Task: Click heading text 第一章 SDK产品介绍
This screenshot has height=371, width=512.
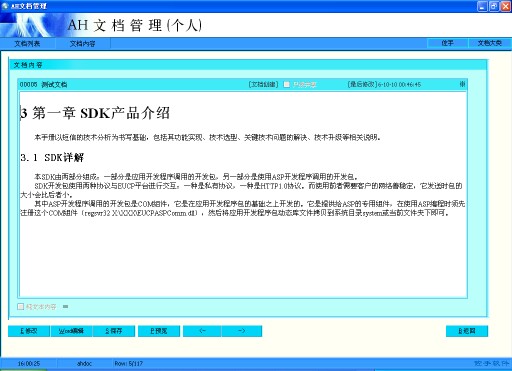Action: pyautogui.click(x=101, y=113)
